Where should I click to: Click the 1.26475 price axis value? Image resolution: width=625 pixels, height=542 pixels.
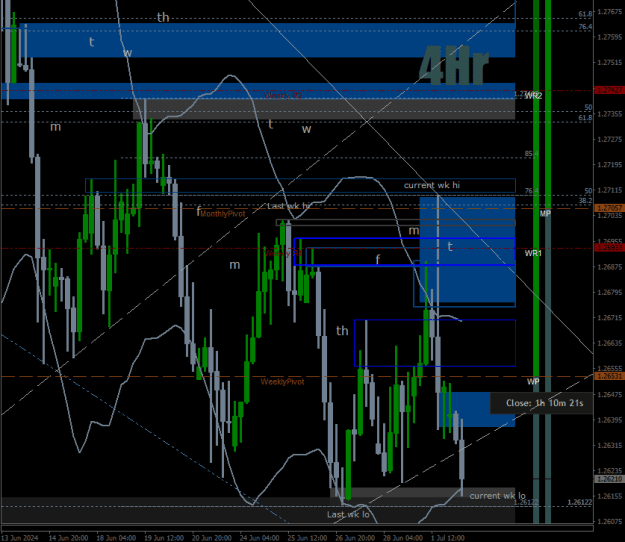(x=610, y=395)
